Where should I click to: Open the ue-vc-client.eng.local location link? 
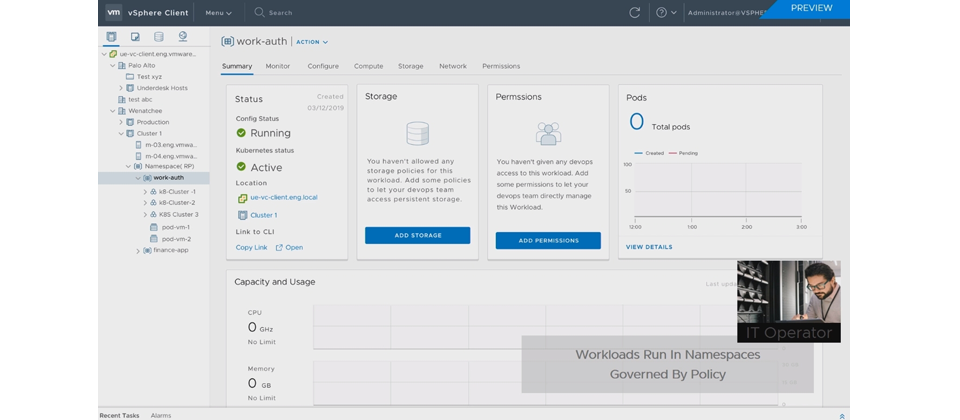pos(284,197)
